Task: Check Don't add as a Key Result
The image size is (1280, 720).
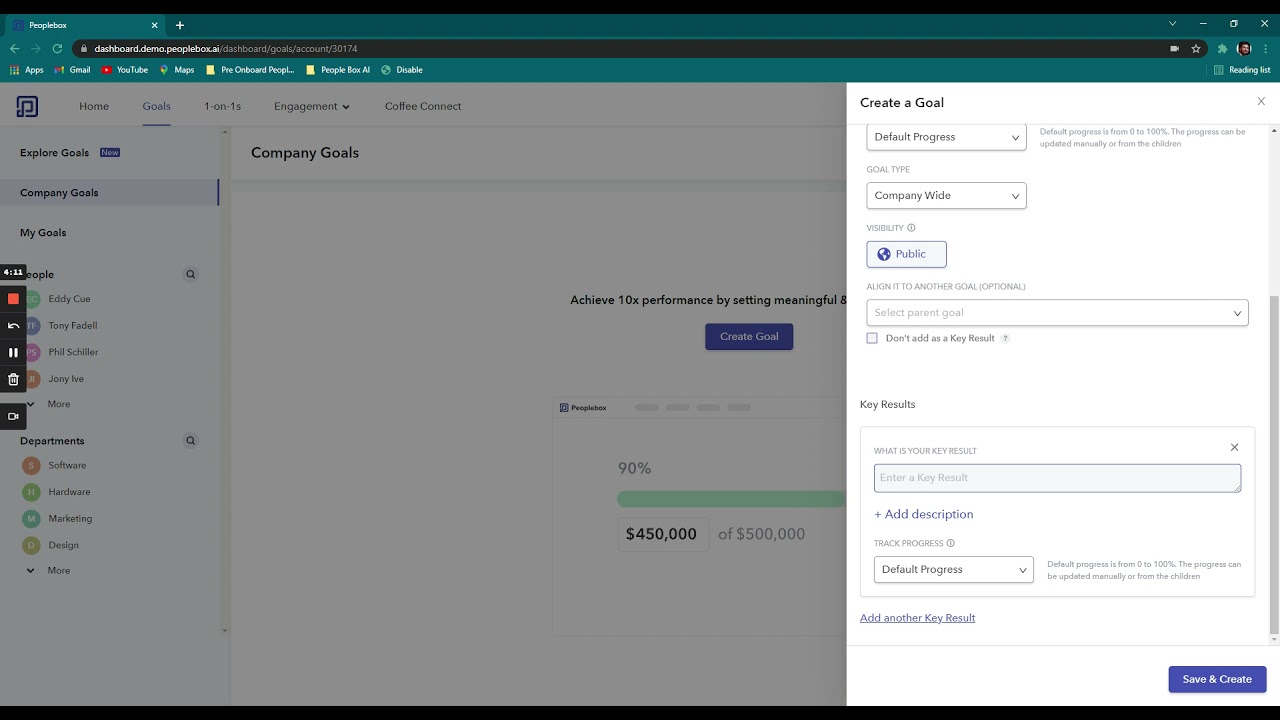Action: tap(872, 338)
